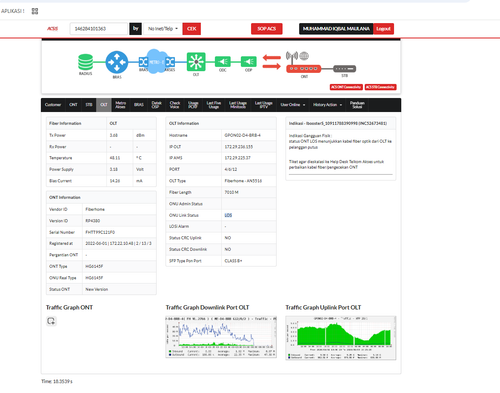The image size is (500, 393).
Task: Open the Traffic Graph Uplink Port OLT image
Action: point(341,338)
